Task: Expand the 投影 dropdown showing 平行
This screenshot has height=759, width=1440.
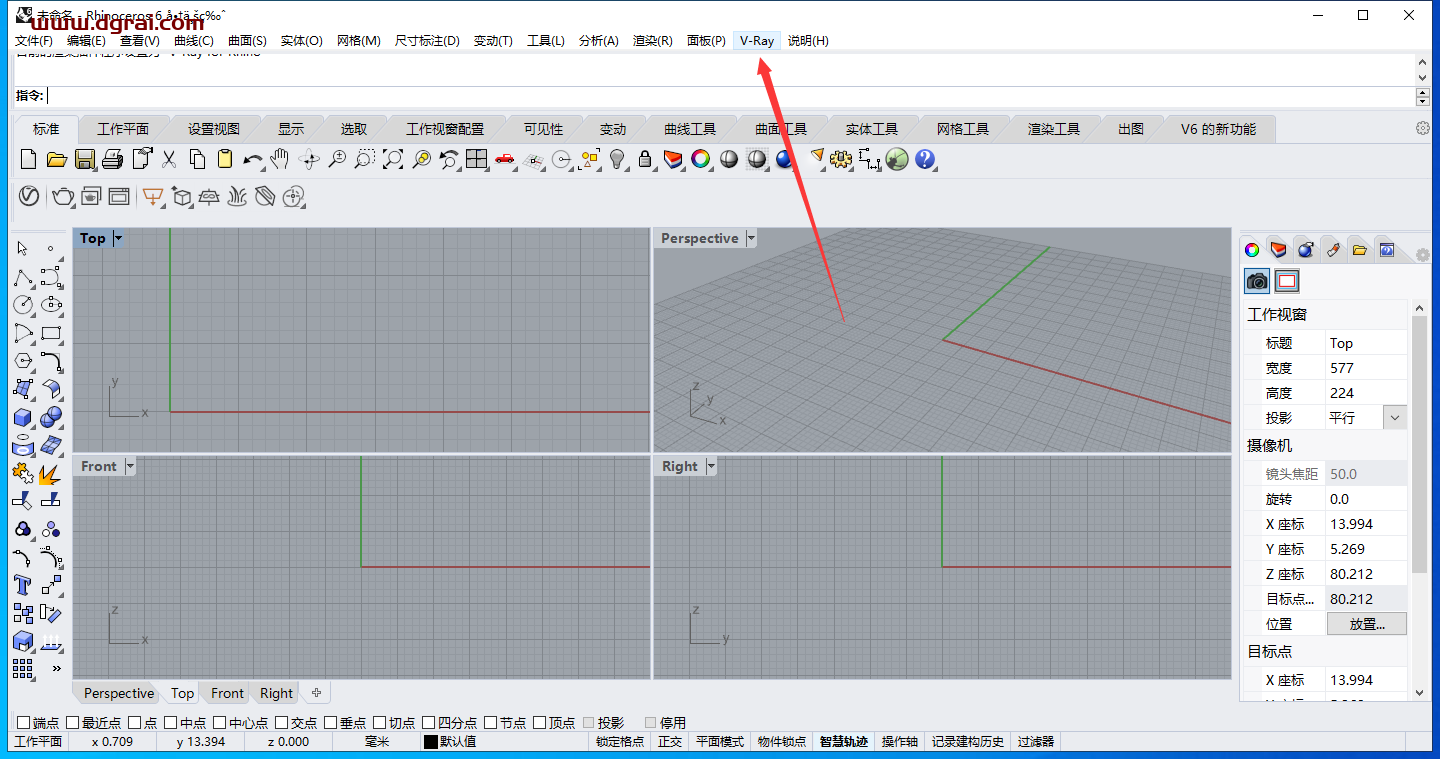Action: 1395,418
